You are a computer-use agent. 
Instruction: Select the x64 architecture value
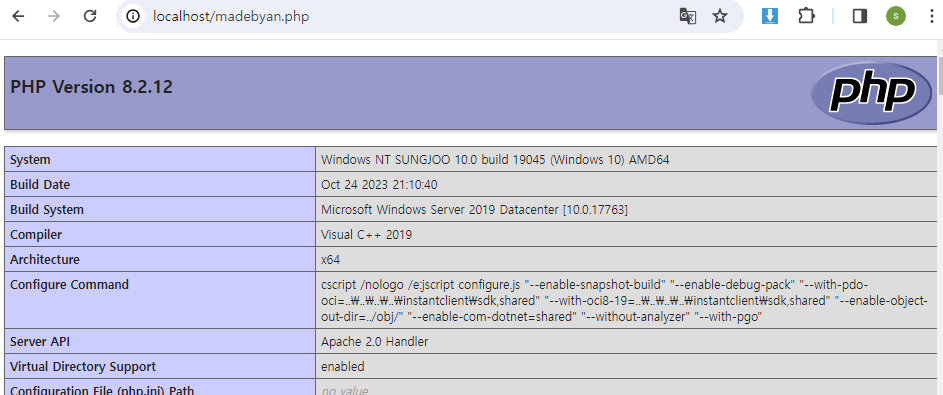coord(331,260)
